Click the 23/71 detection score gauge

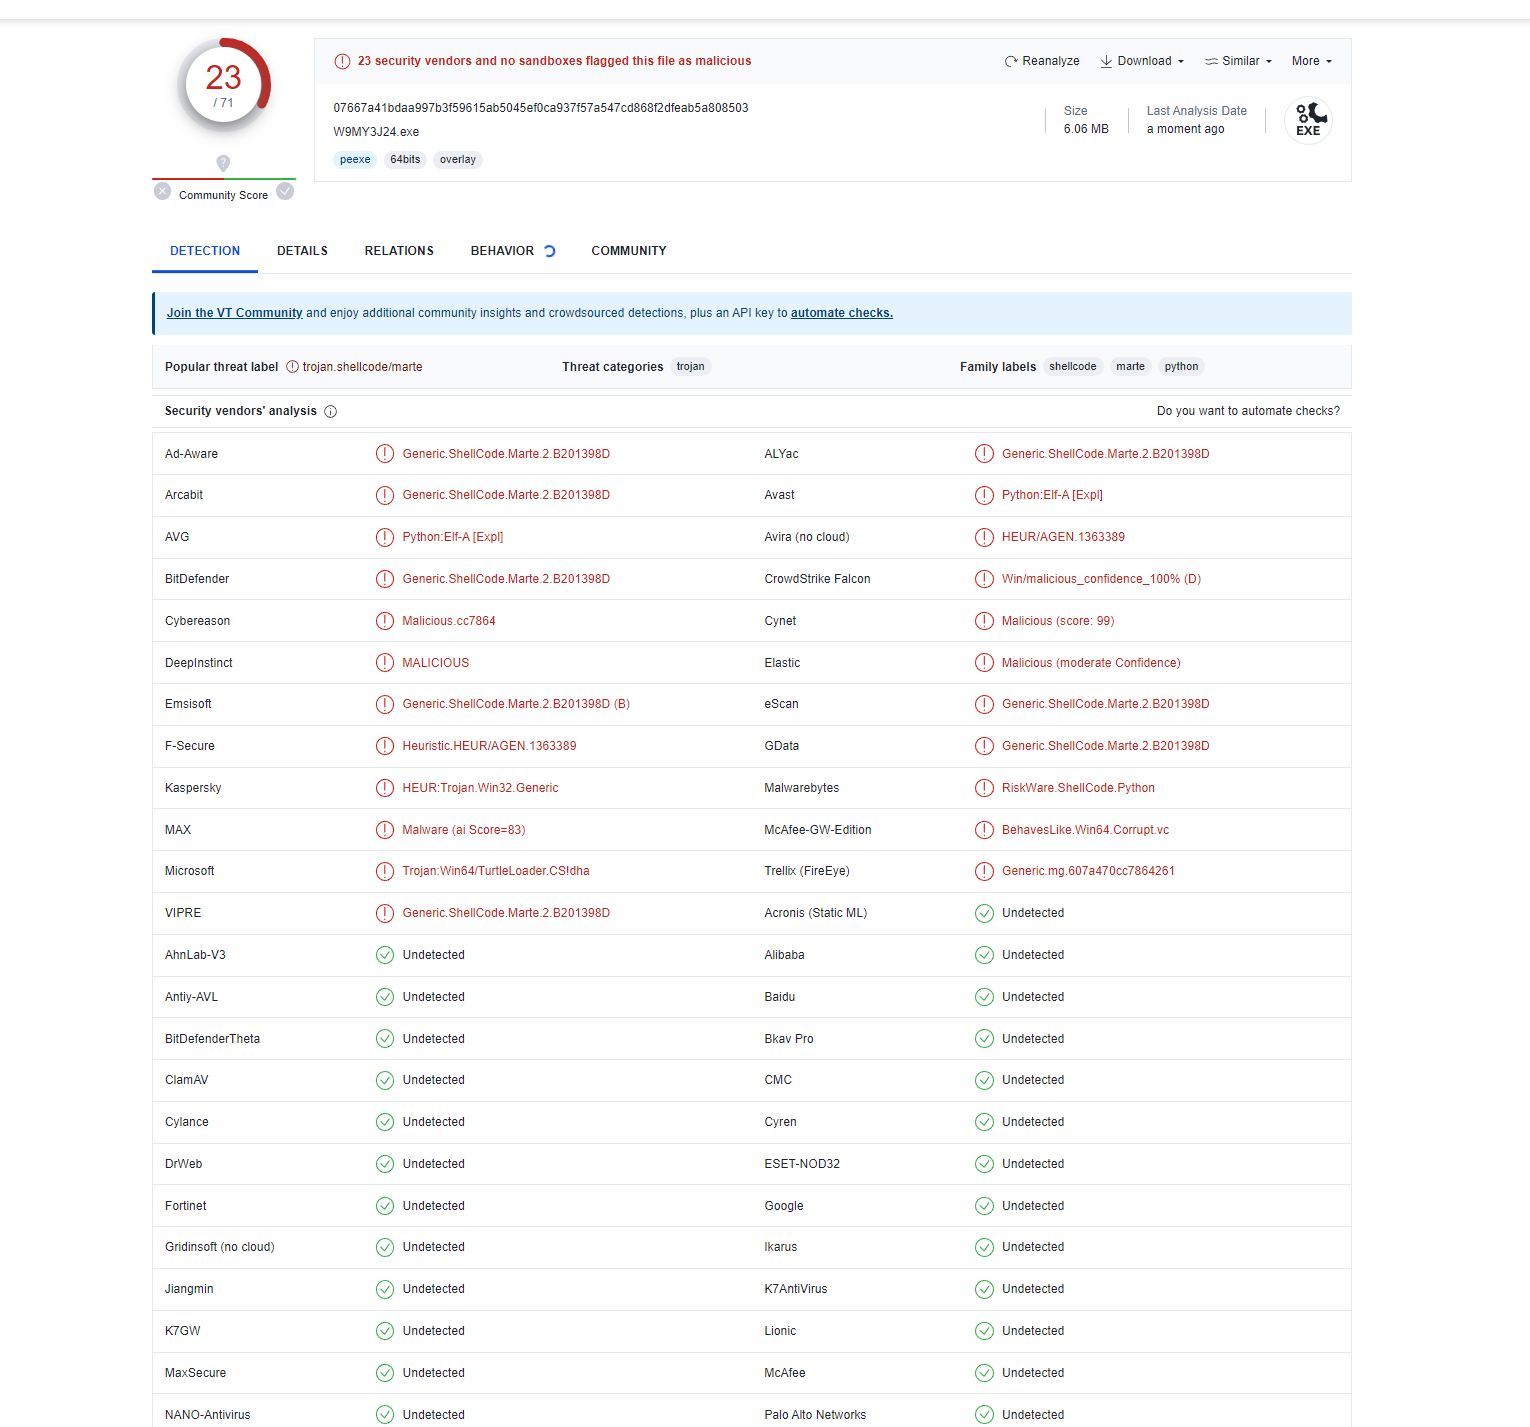[x=223, y=84]
